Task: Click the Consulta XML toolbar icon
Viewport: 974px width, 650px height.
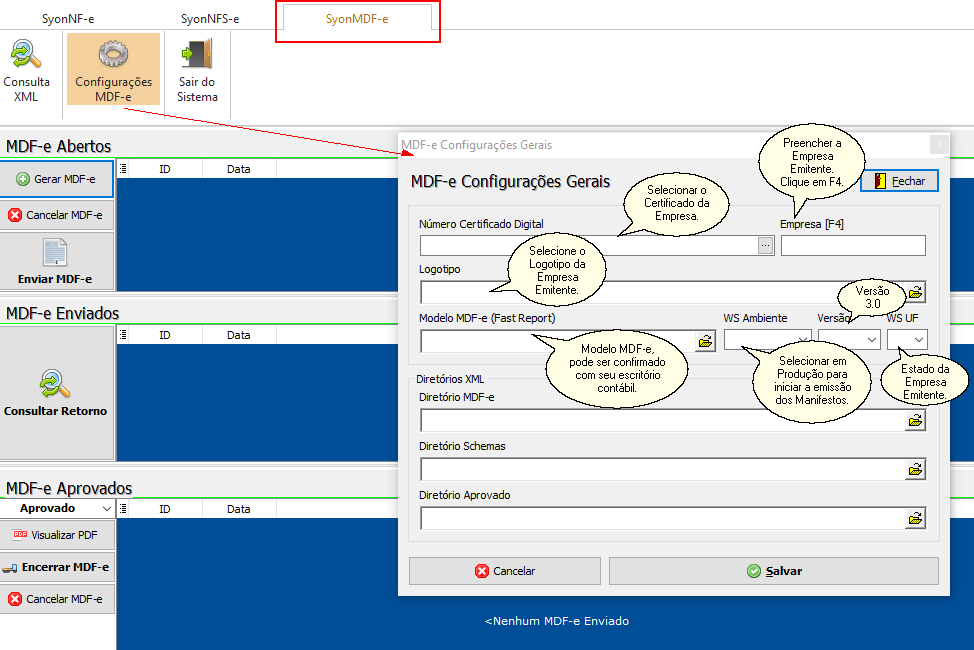Action: pos(26,55)
